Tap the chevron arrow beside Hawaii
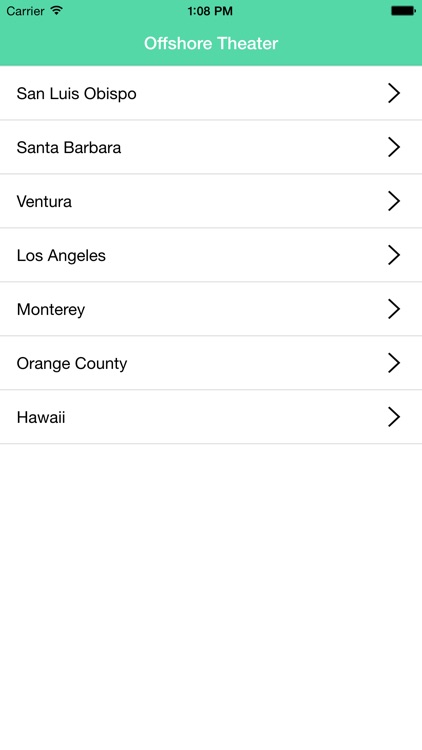Screen dimensions: 422x750 point(394,417)
